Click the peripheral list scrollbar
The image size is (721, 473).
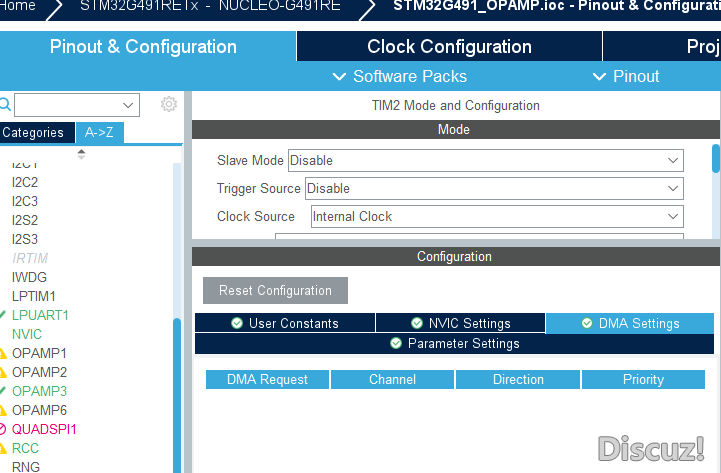pos(177,395)
